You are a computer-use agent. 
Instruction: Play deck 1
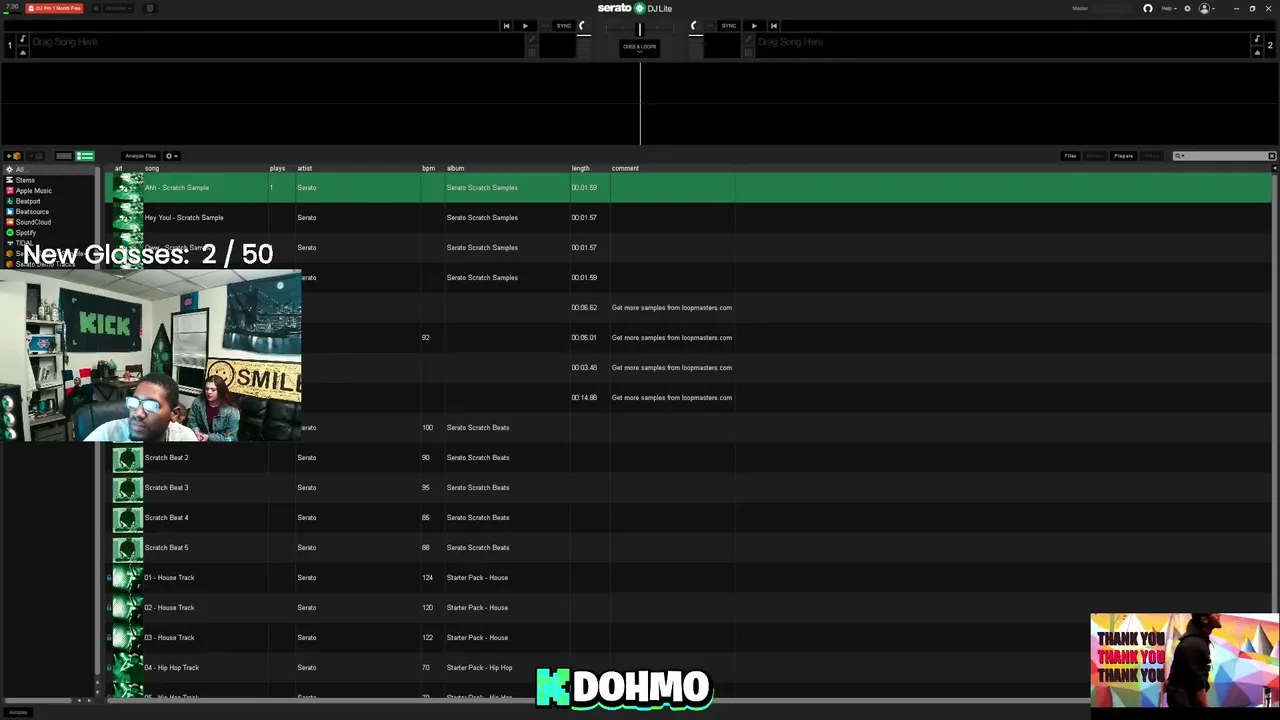pos(525,26)
